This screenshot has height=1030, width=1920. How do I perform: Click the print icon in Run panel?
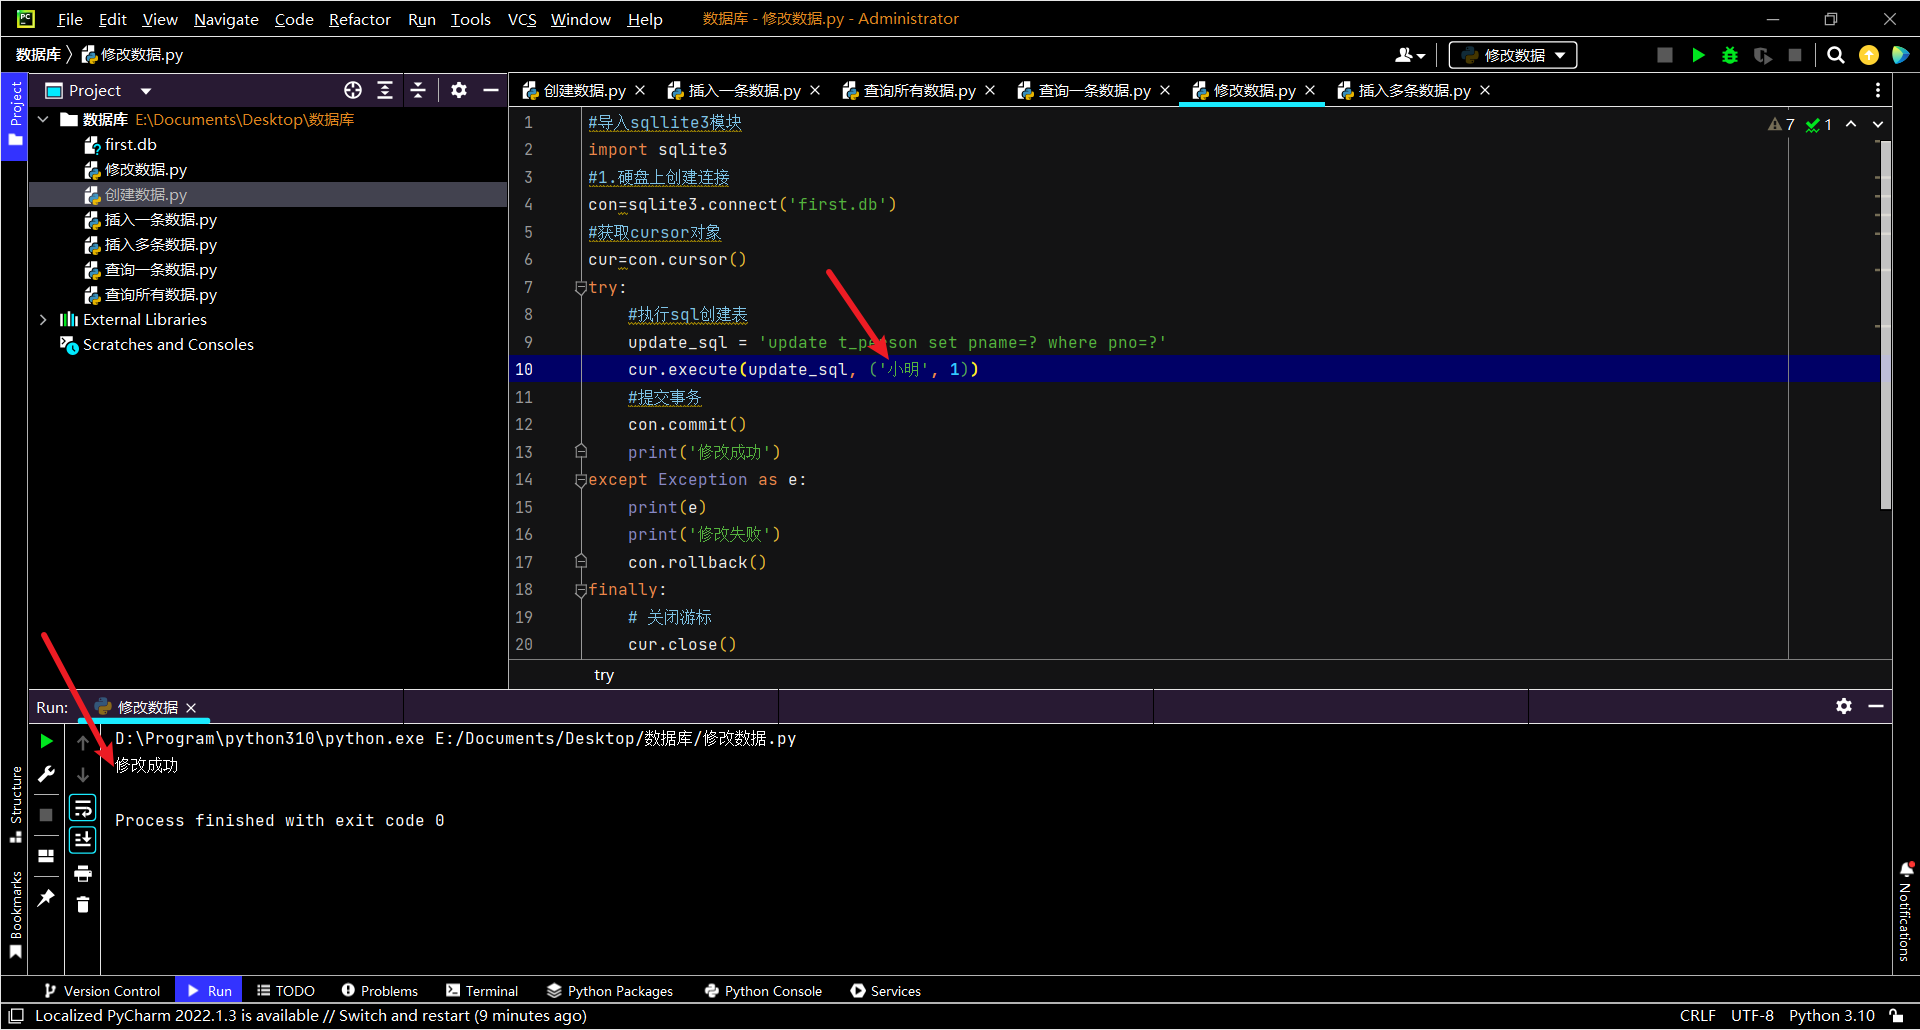point(83,873)
